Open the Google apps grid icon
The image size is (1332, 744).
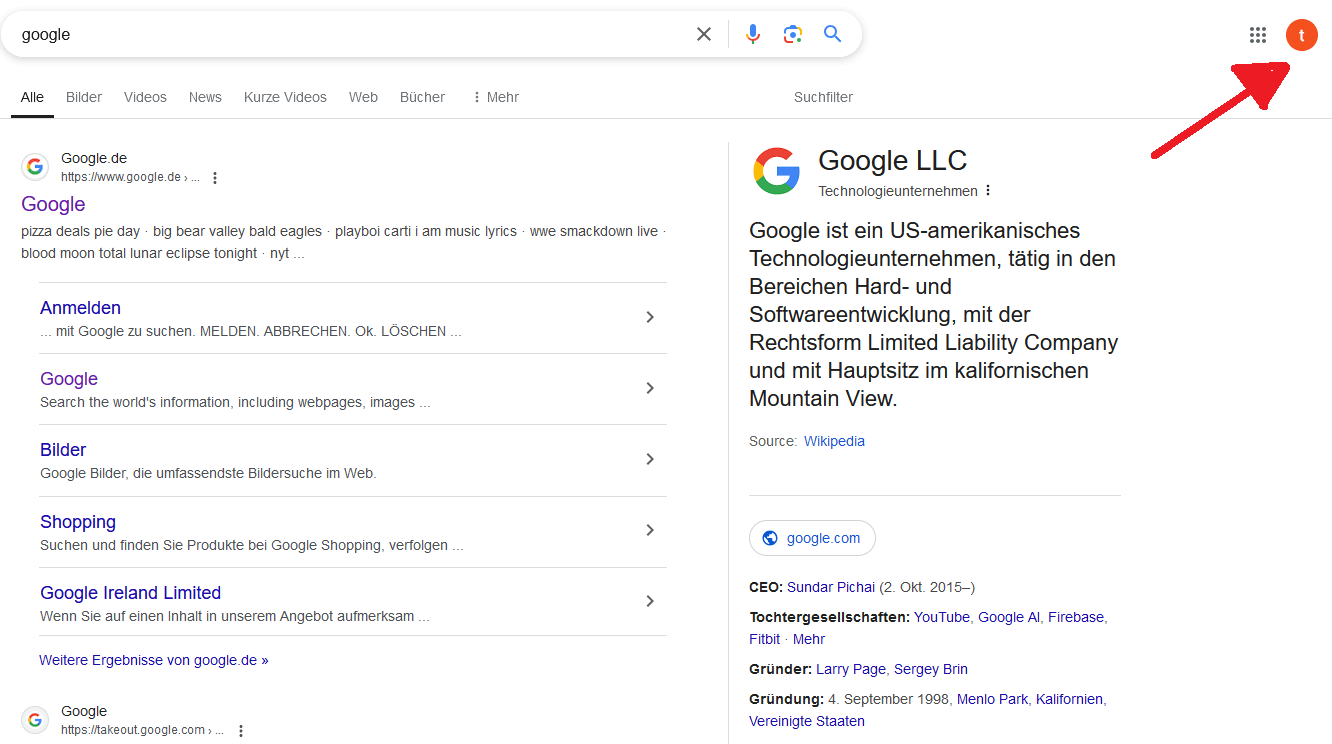1258,35
